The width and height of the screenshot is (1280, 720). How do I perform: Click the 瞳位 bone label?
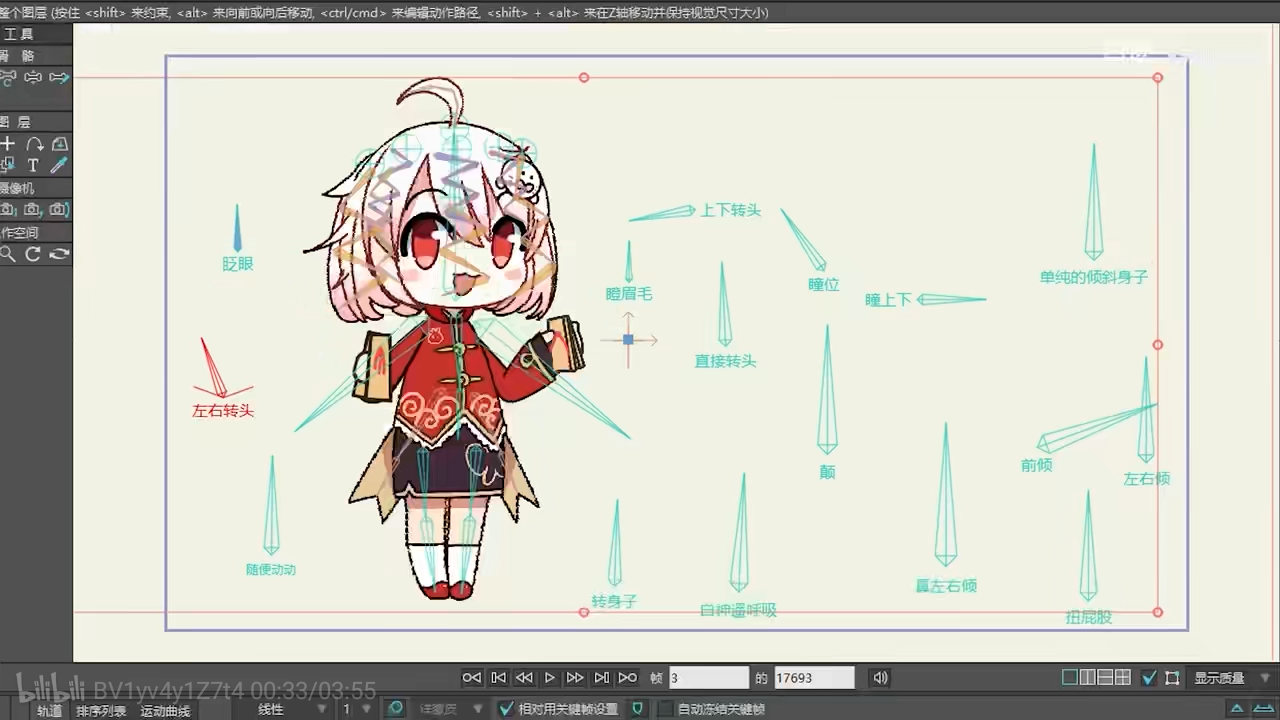[x=824, y=284]
